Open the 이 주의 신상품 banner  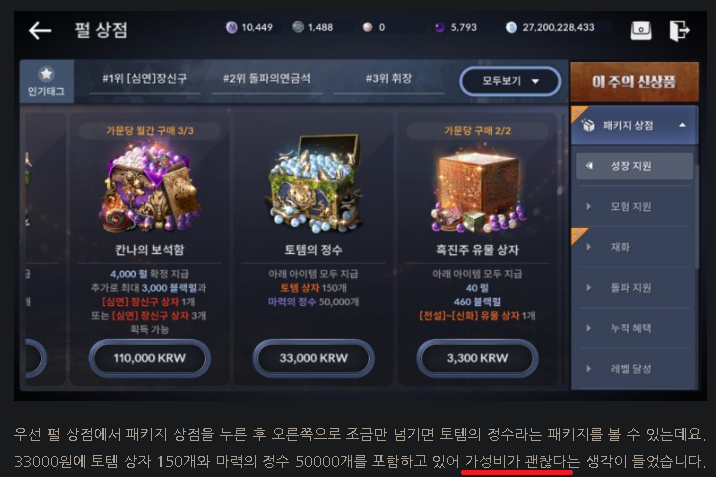pos(634,82)
